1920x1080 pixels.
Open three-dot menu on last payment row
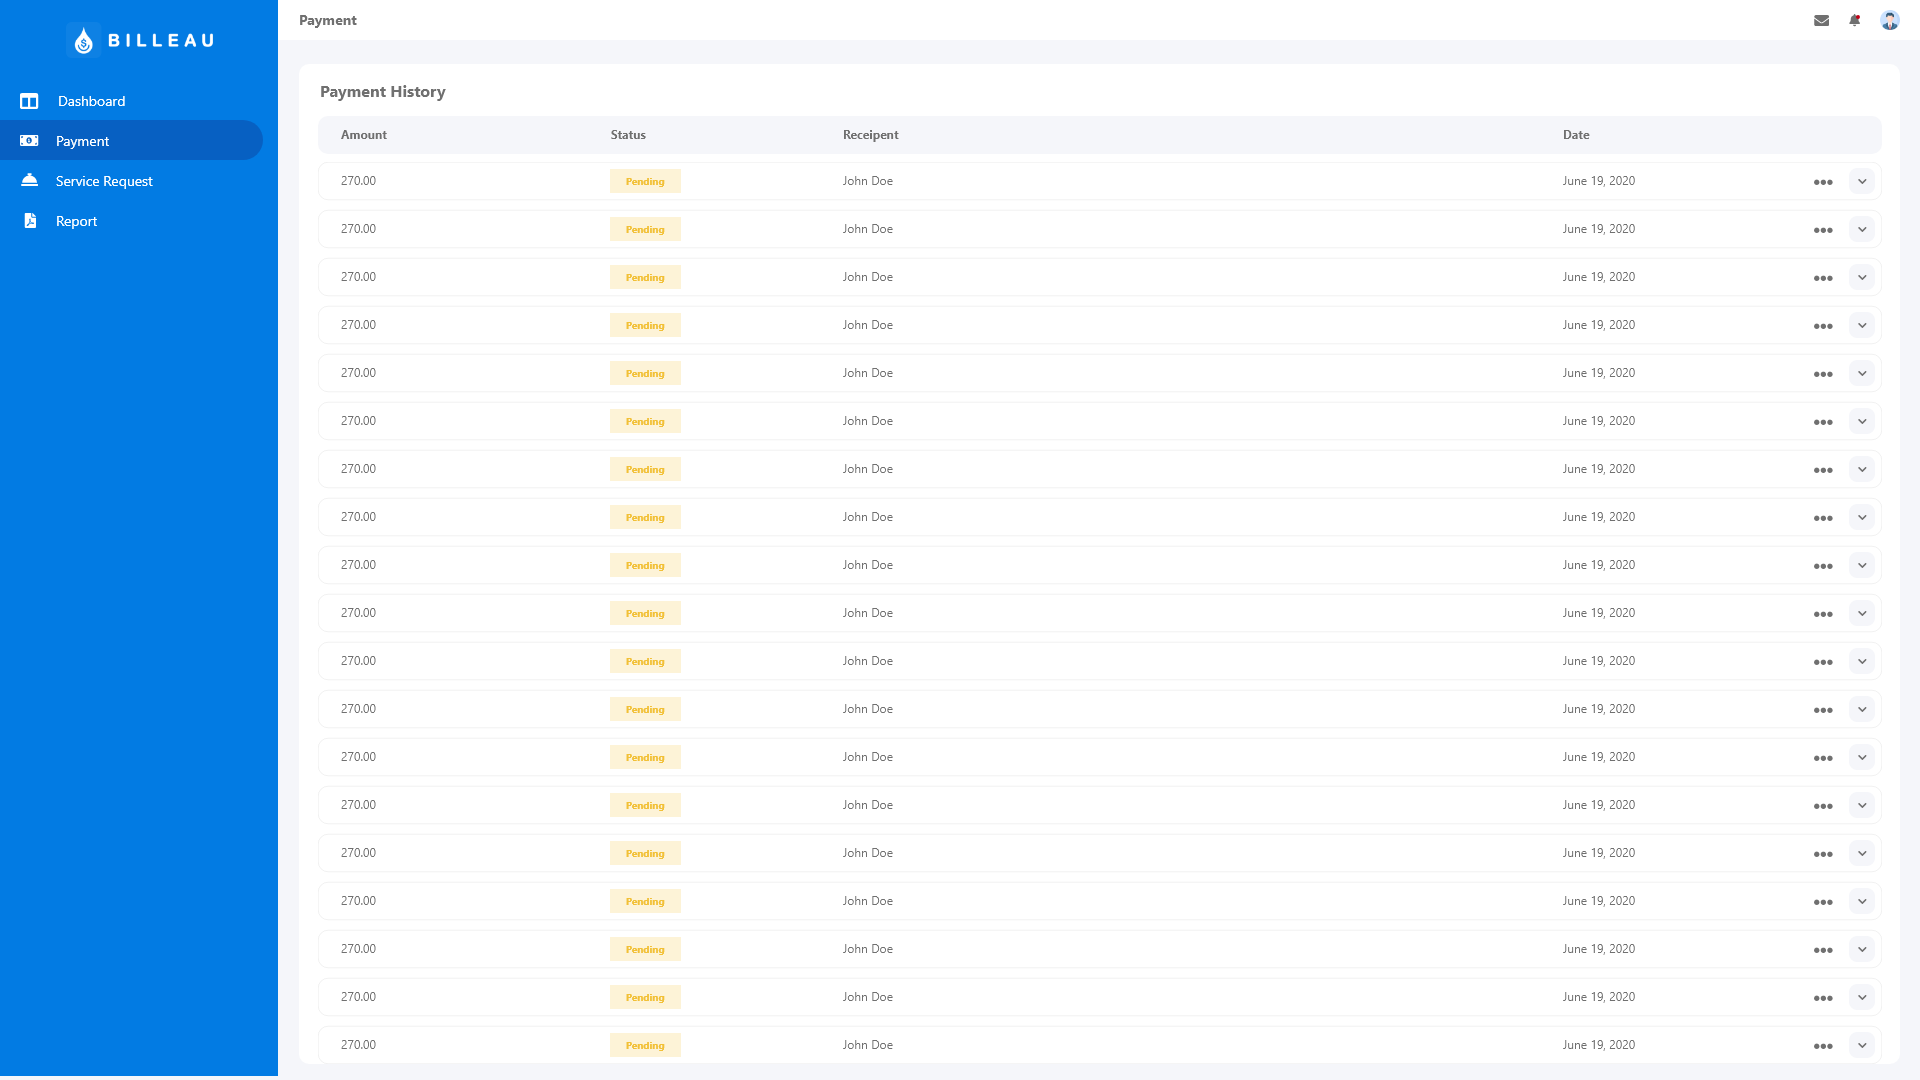pos(1822,1046)
